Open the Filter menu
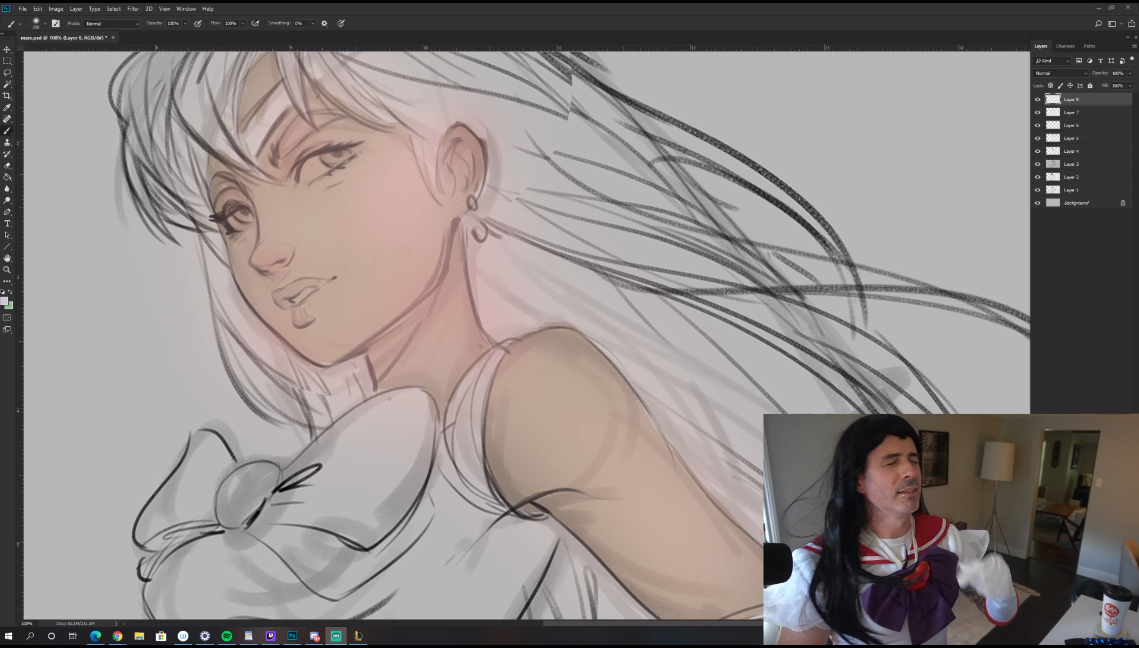The height and width of the screenshot is (648, 1139). pos(133,9)
